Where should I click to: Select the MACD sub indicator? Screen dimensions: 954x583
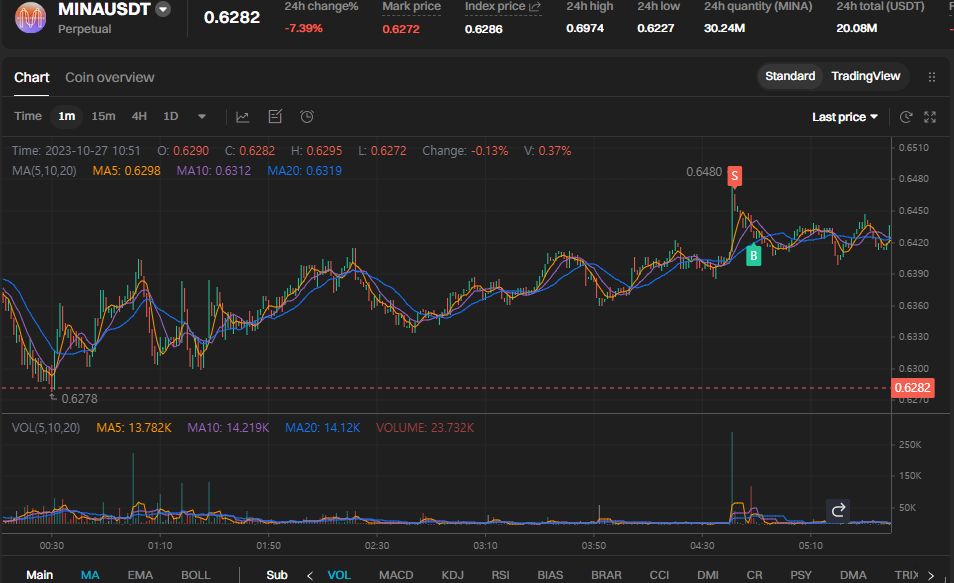pyautogui.click(x=396, y=575)
